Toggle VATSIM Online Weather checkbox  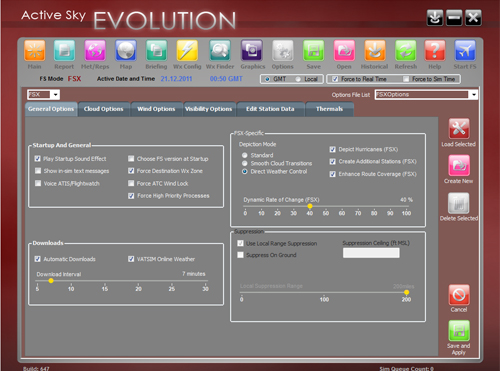pyautogui.click(x=131, y=259)
